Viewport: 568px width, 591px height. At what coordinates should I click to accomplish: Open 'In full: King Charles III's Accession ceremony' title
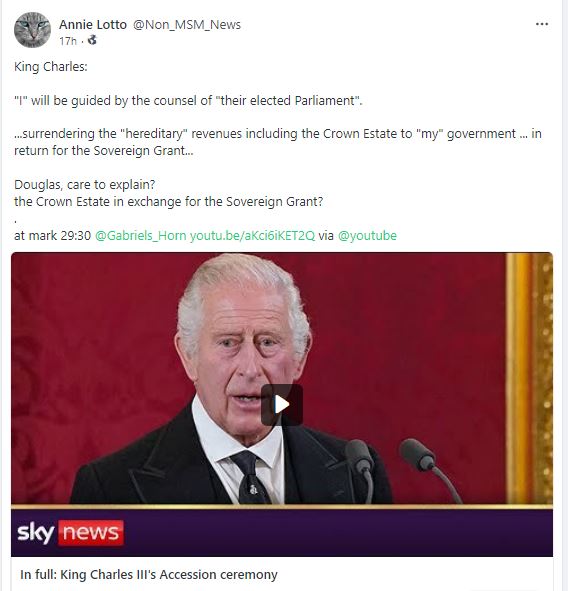(149, 574)
